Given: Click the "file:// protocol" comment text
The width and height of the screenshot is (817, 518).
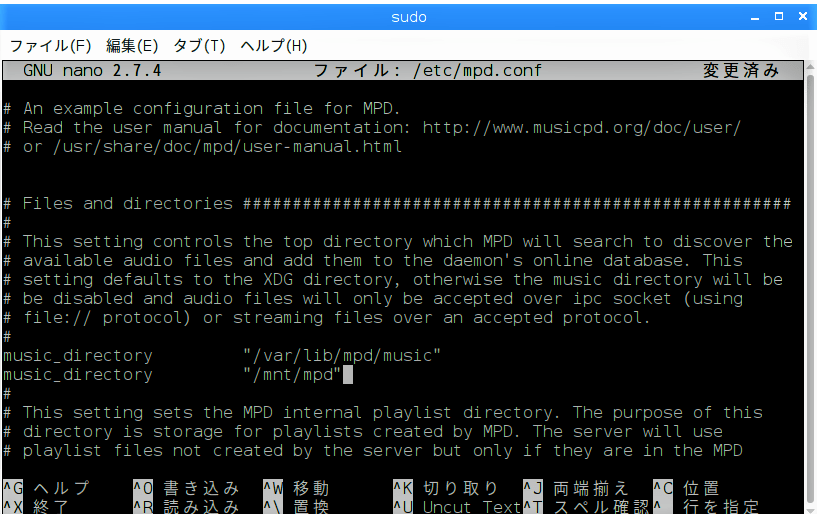Looking at the screenshot, I should click(x=107, y=318).
